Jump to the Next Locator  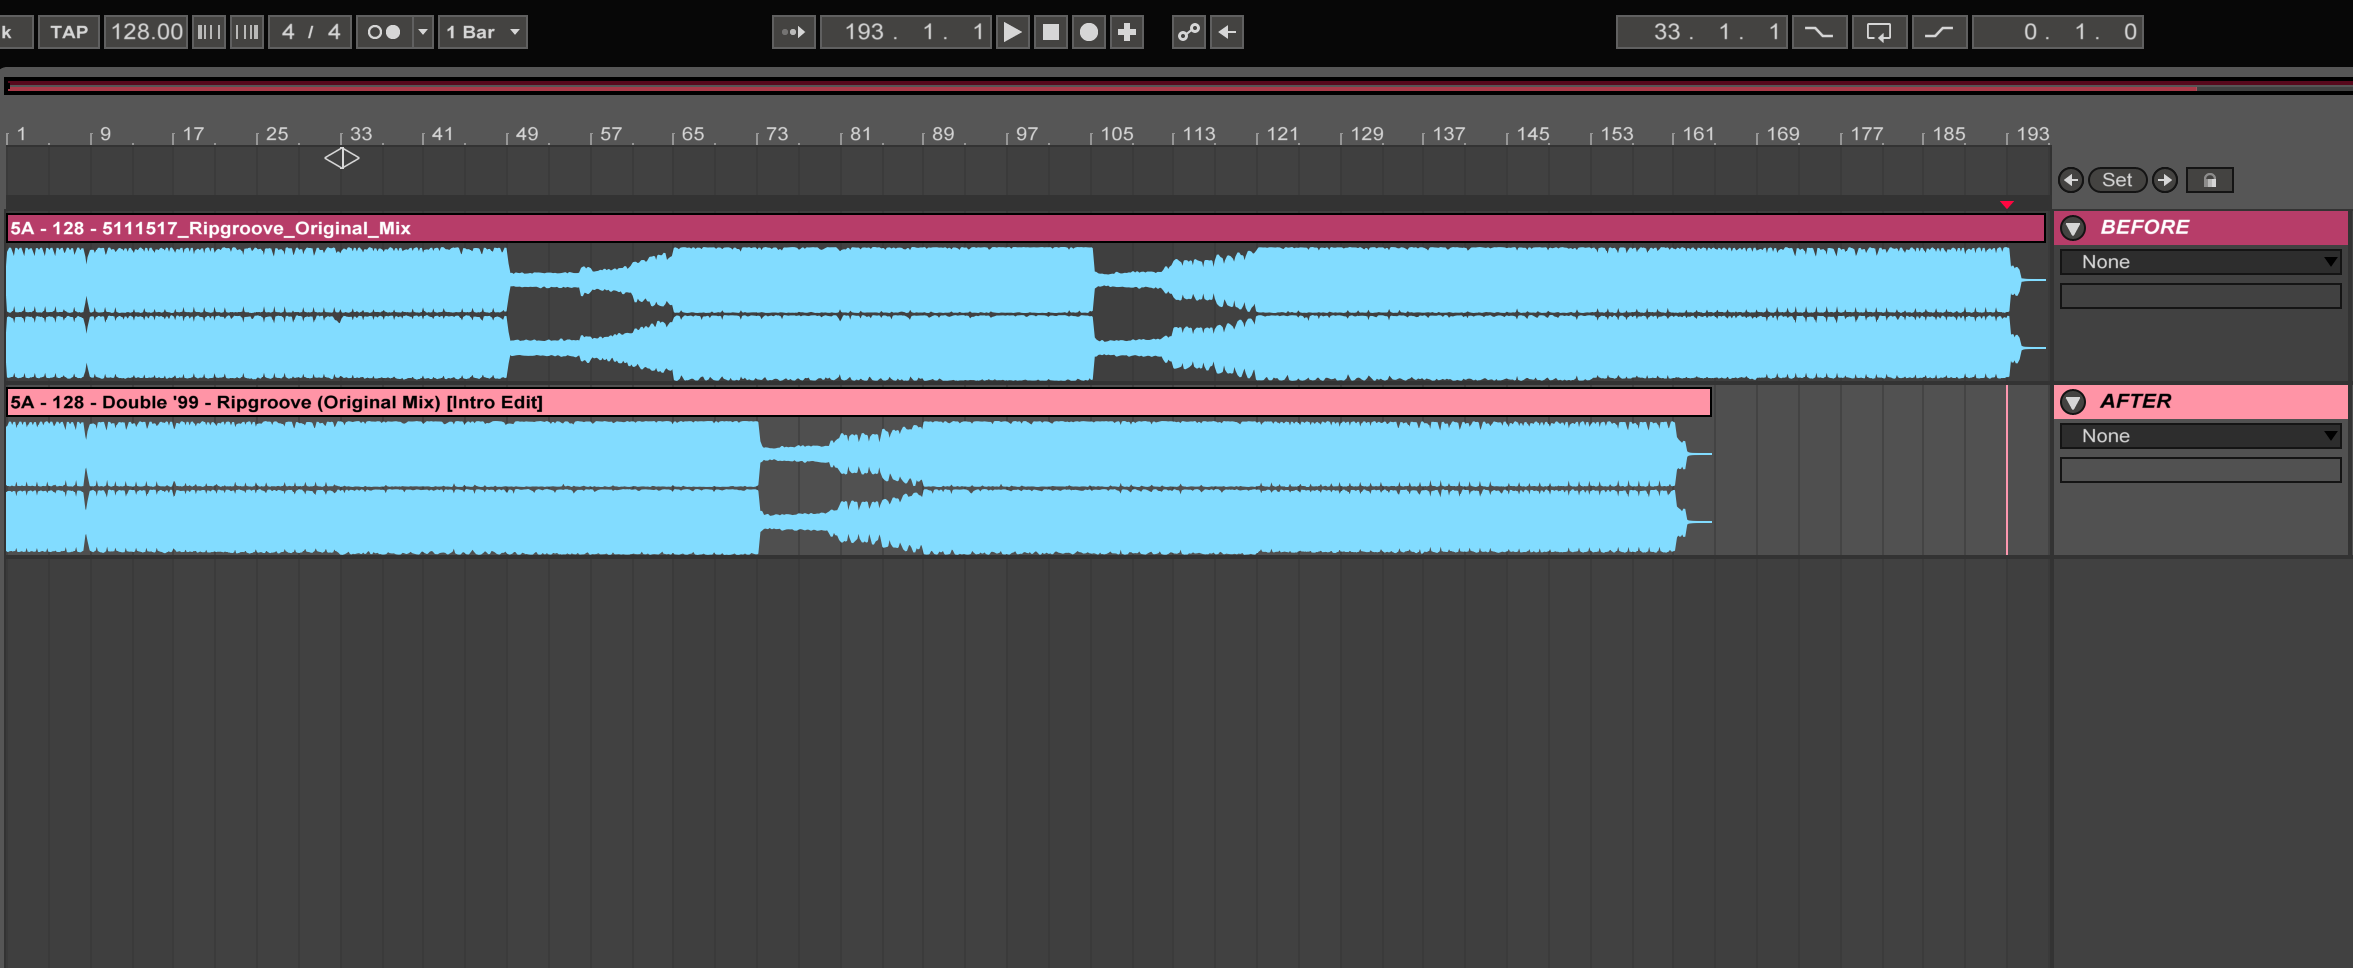pyautogui.click(x=2165, y=180)
